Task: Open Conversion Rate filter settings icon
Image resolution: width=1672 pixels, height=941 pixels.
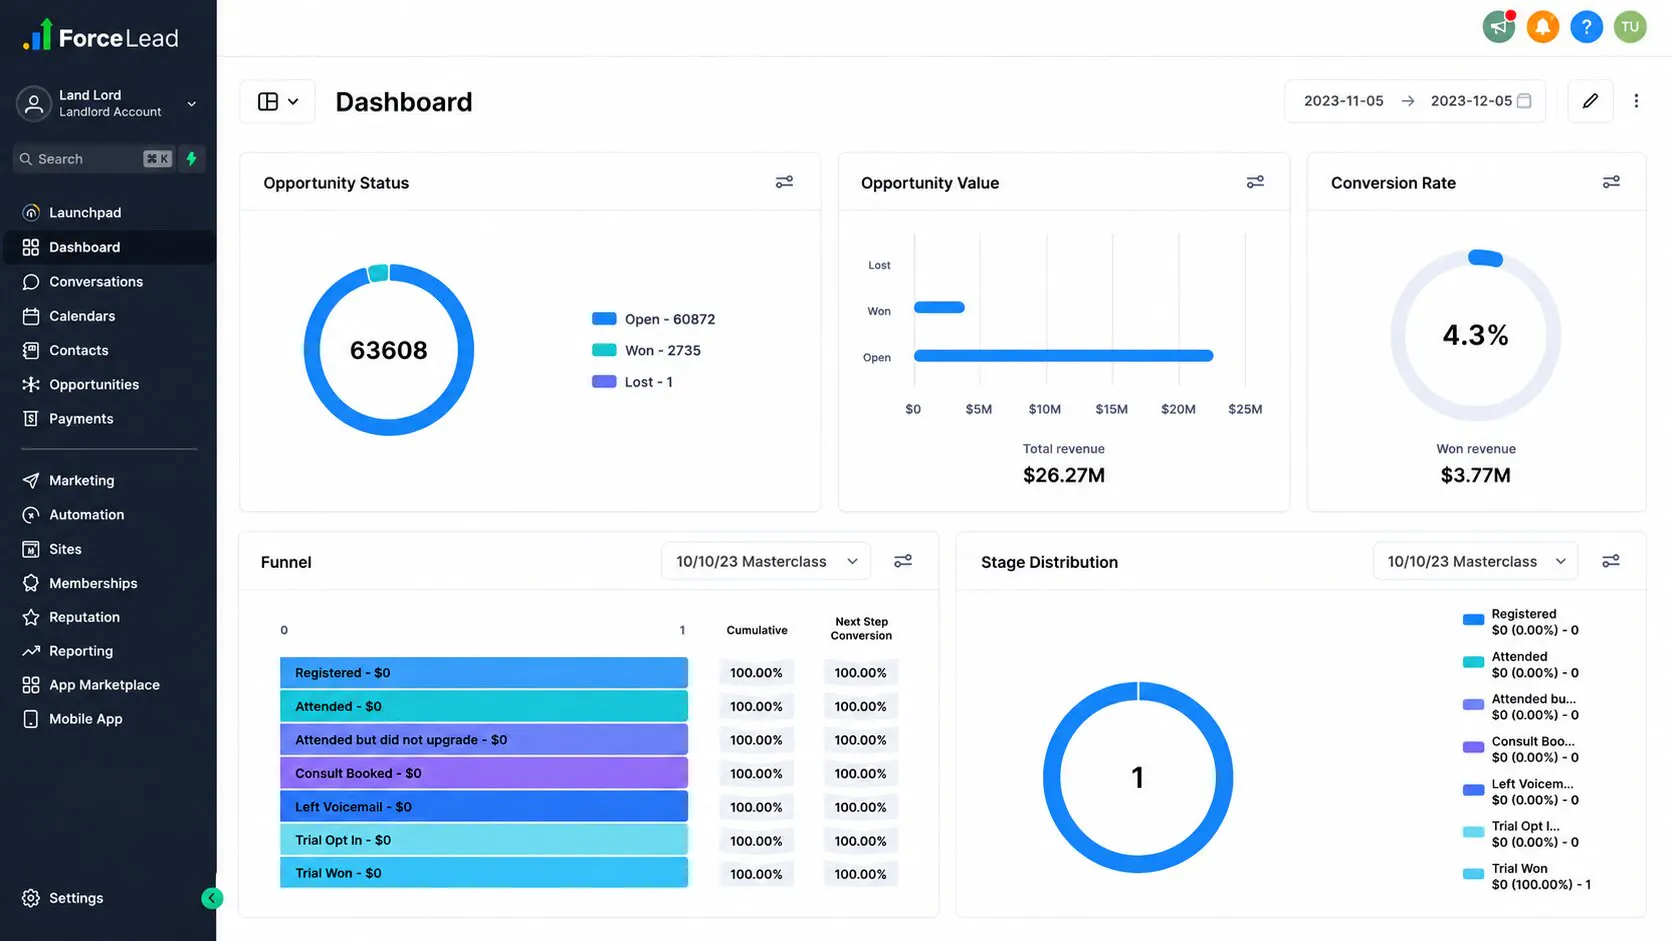Action: (x=1611, y=182)
